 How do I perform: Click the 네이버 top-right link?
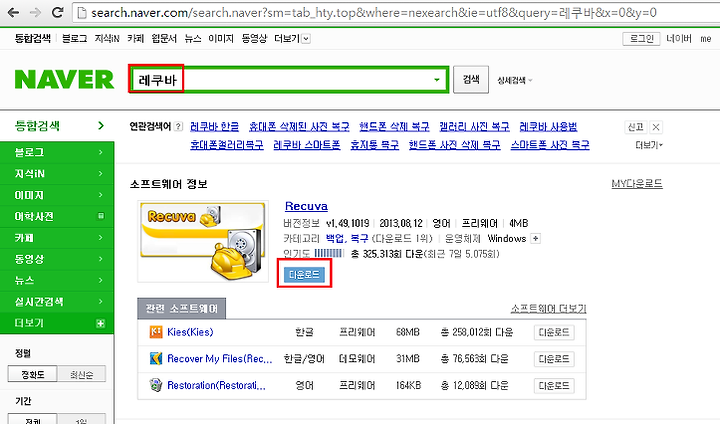(679, 39)
